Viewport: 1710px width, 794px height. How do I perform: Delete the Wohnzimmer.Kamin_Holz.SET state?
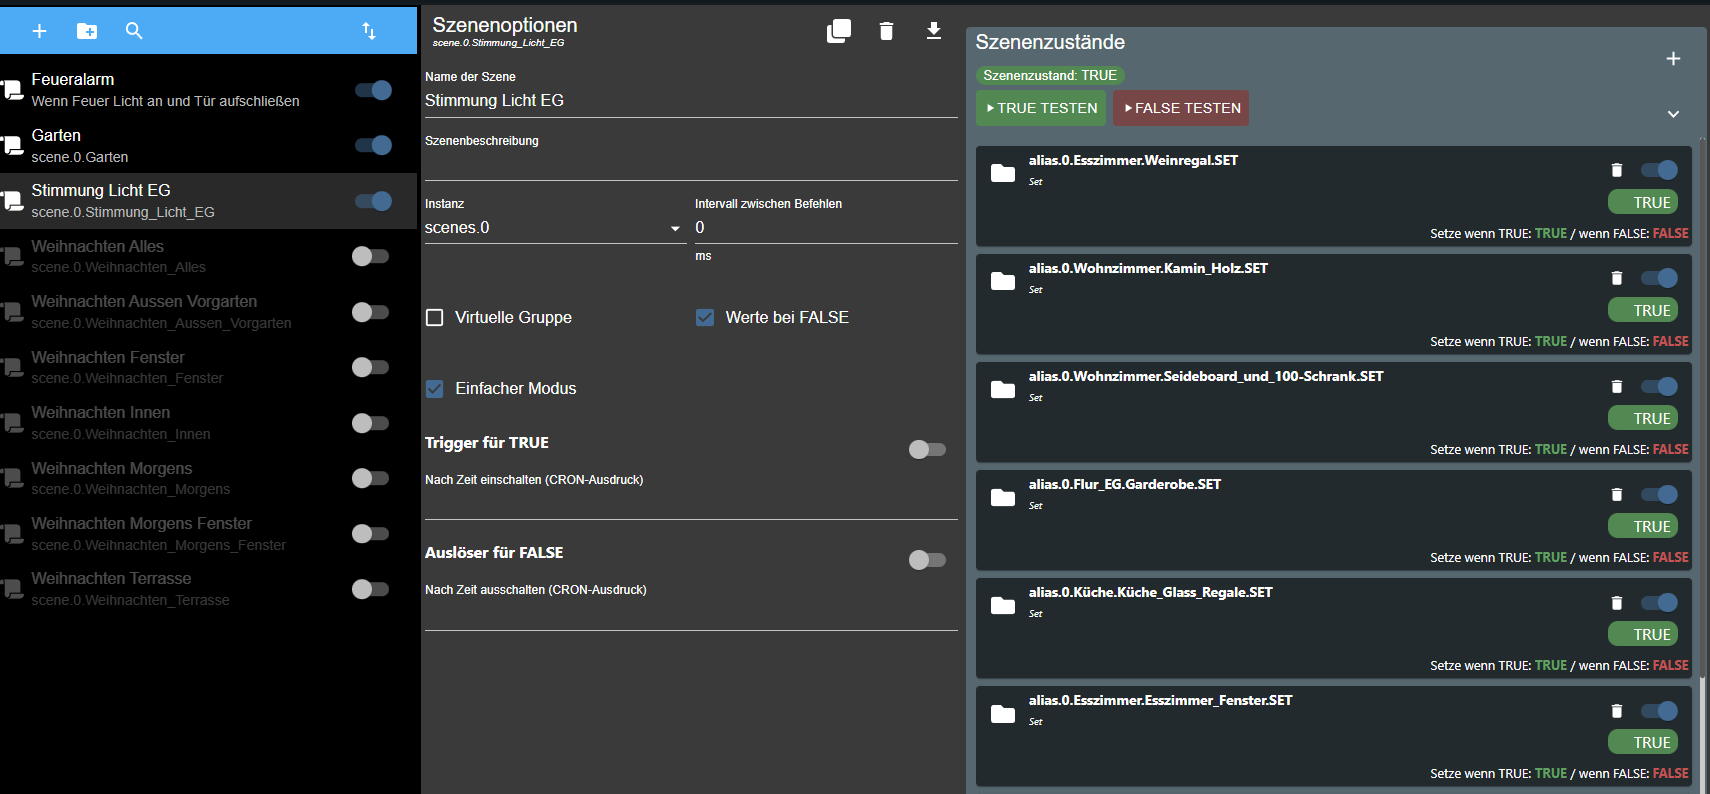[1617, 278]
